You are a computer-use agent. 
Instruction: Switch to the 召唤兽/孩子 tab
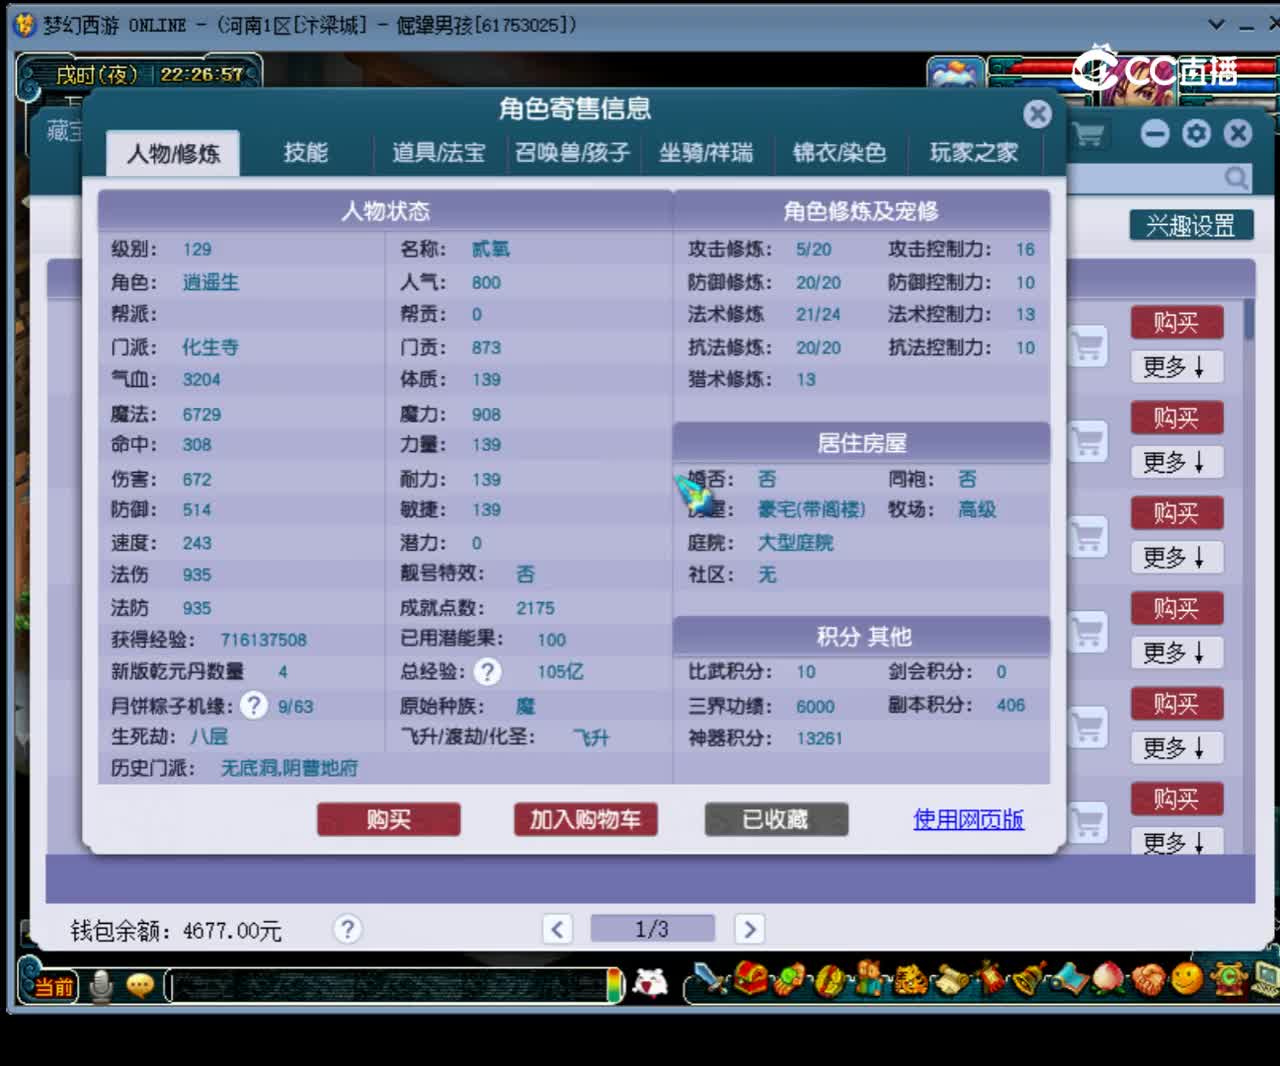pyautogui.click(x=572, y=153)
